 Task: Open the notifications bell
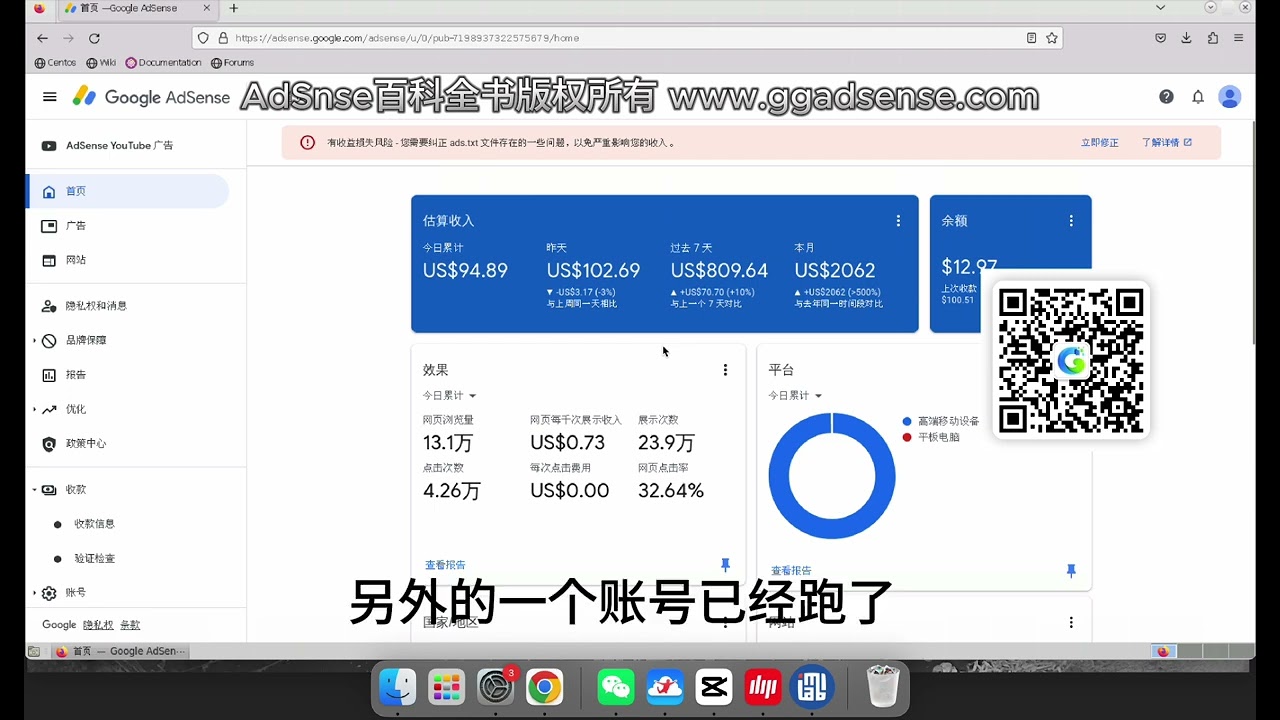click(1198, 97)
